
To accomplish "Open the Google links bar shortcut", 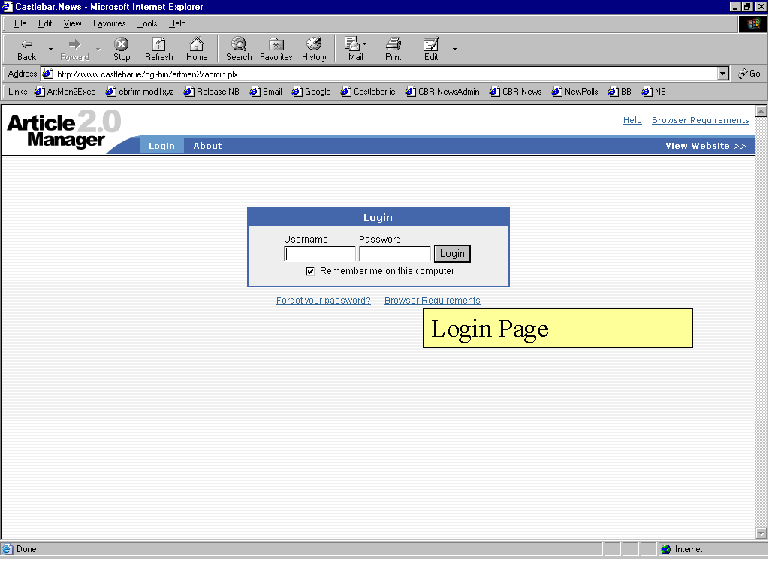I will coord(311,92).
